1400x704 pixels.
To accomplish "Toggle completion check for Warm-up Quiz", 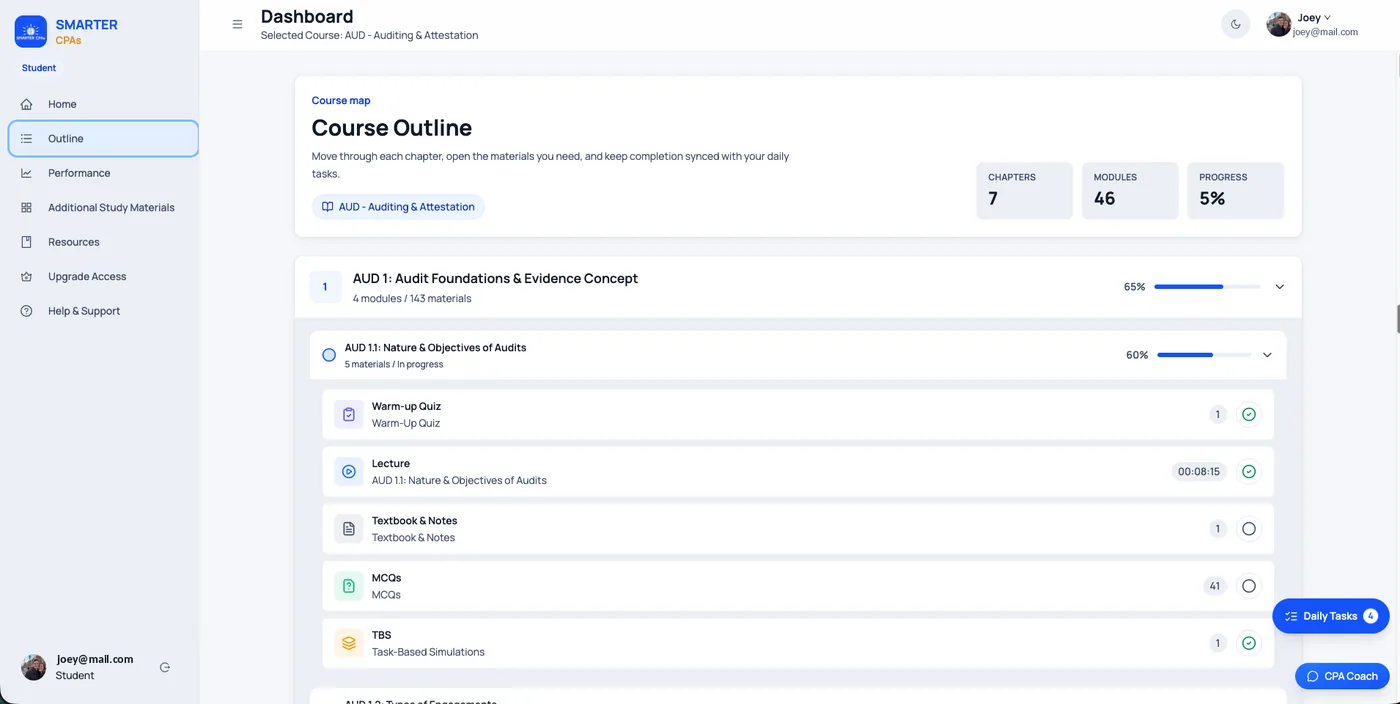I will pyautogui.click(x=1248, y=414).
